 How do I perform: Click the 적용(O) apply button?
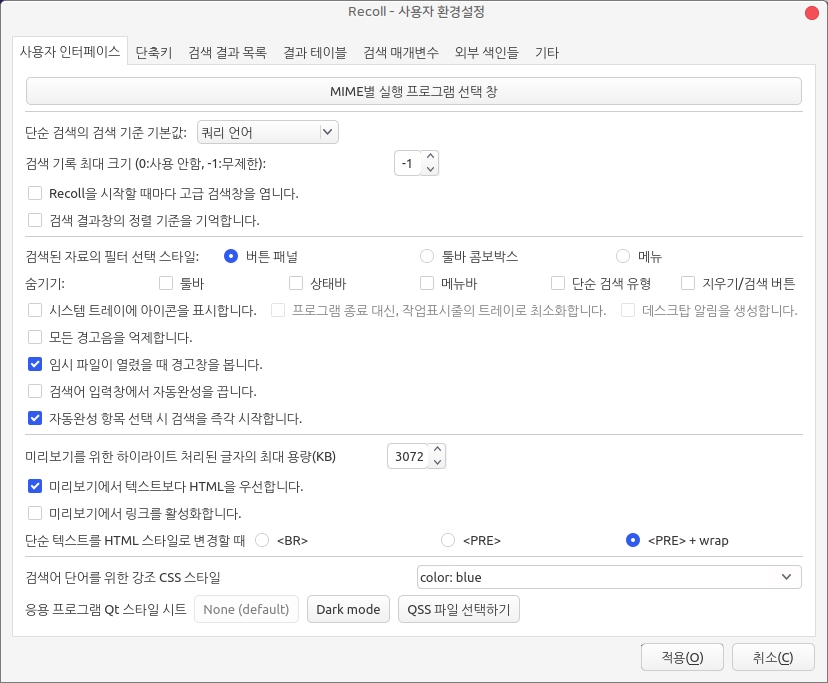click(x=682, y=657)
